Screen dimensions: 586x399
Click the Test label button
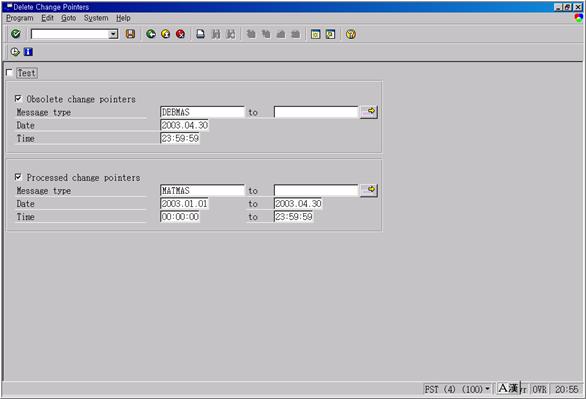27,73
